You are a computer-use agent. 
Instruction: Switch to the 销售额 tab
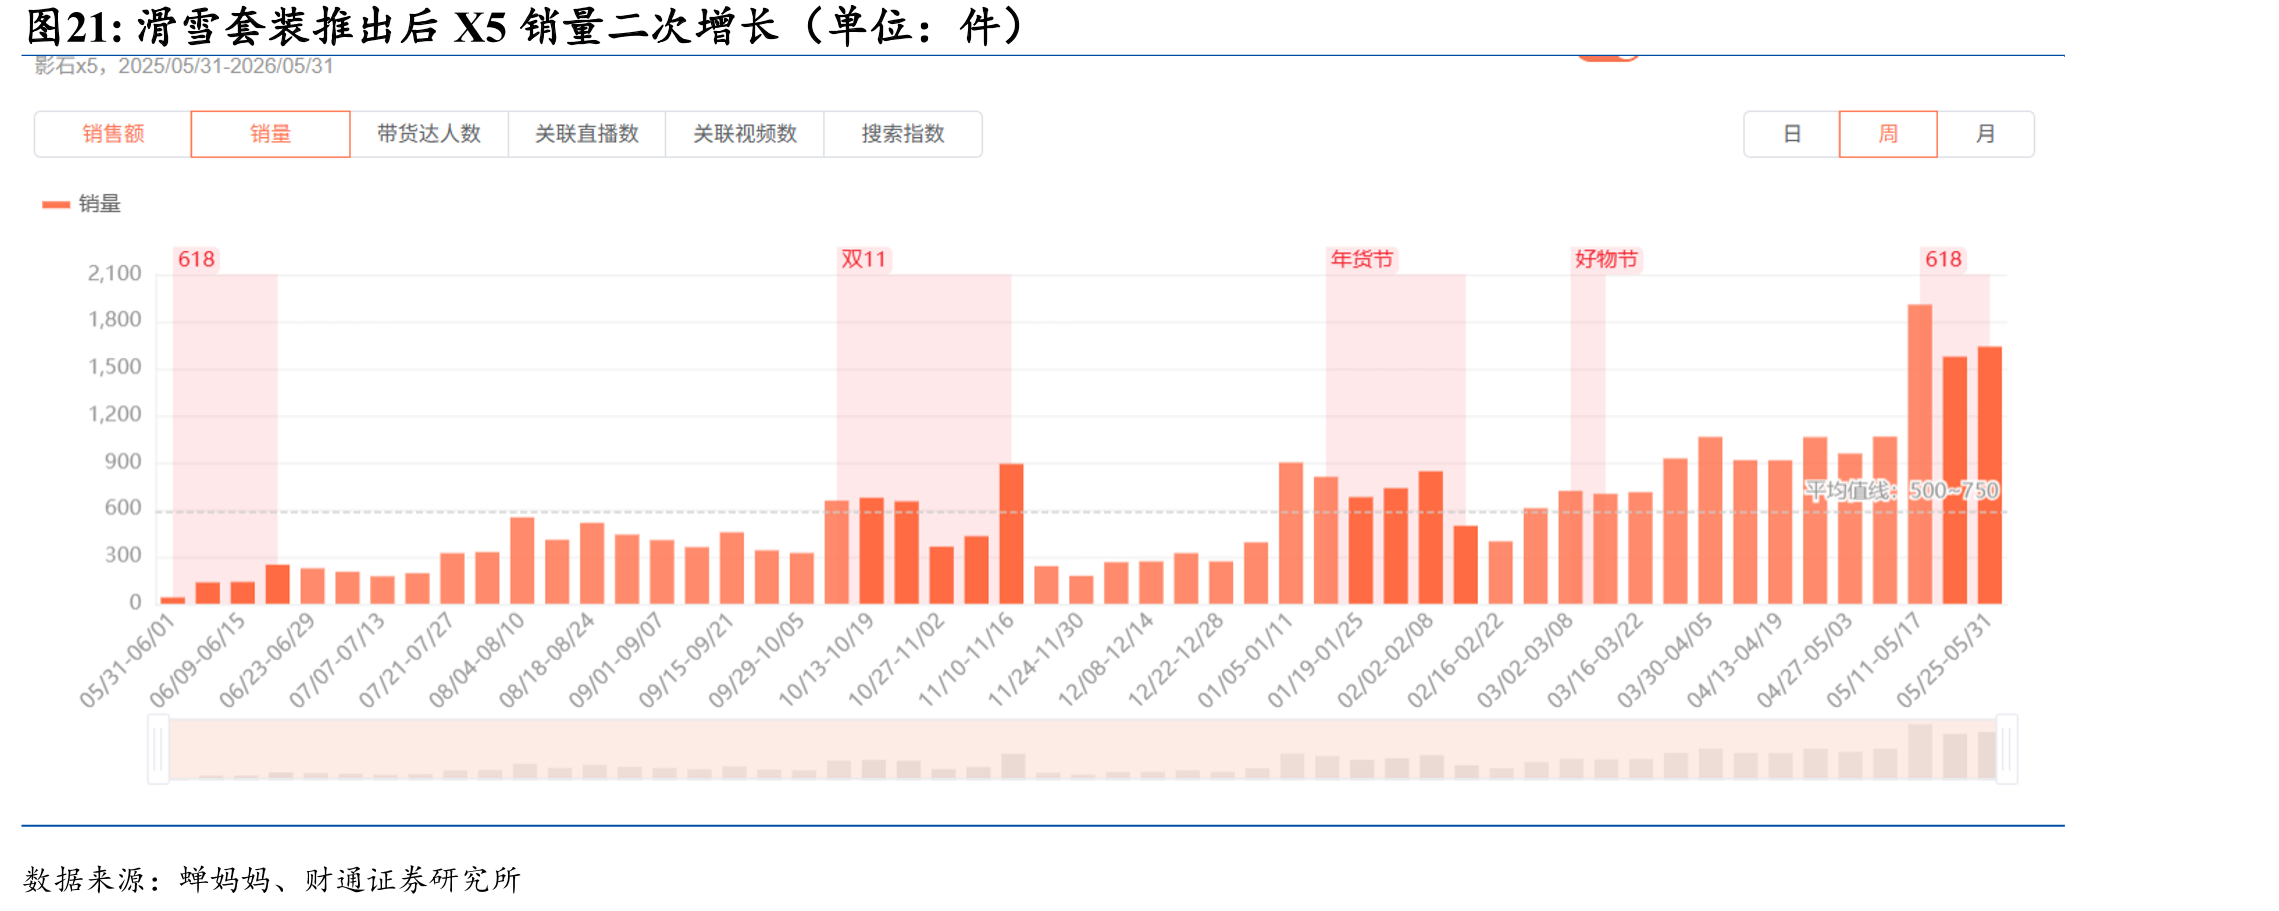click(113, 134)
